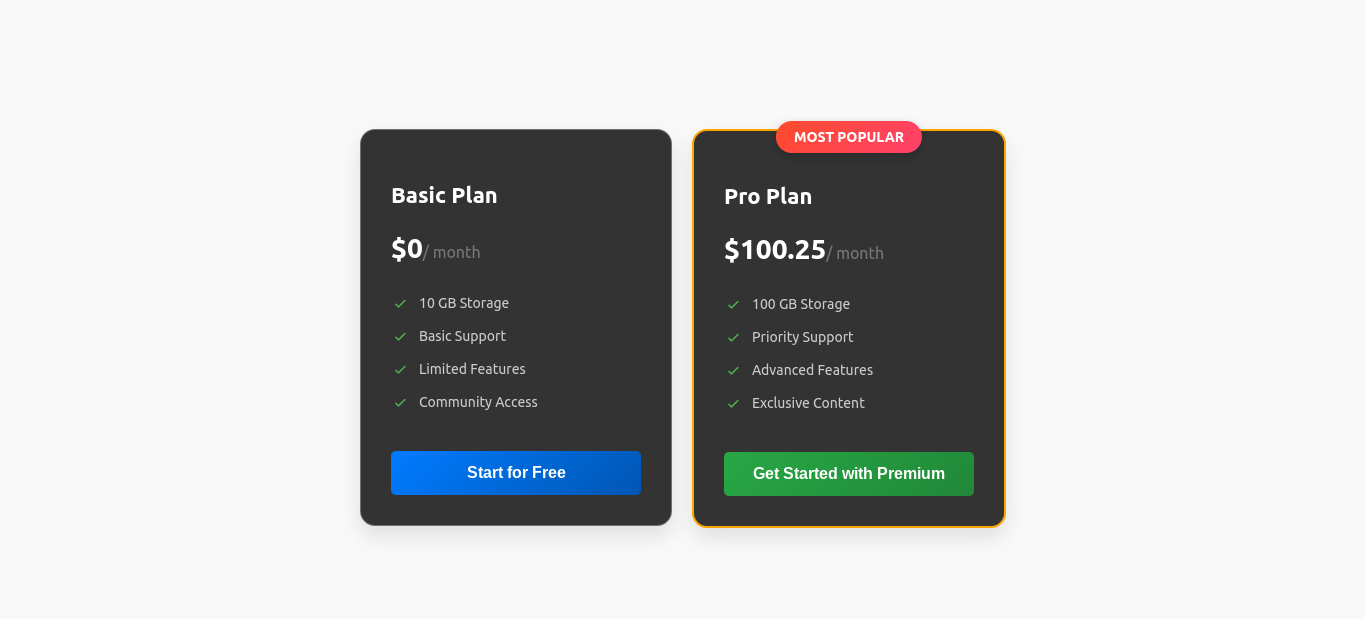The width and height of the screenshot is (1366, 619).
Task: Click the checkmark beside 10 GB Storage
Action: (400, 303)
